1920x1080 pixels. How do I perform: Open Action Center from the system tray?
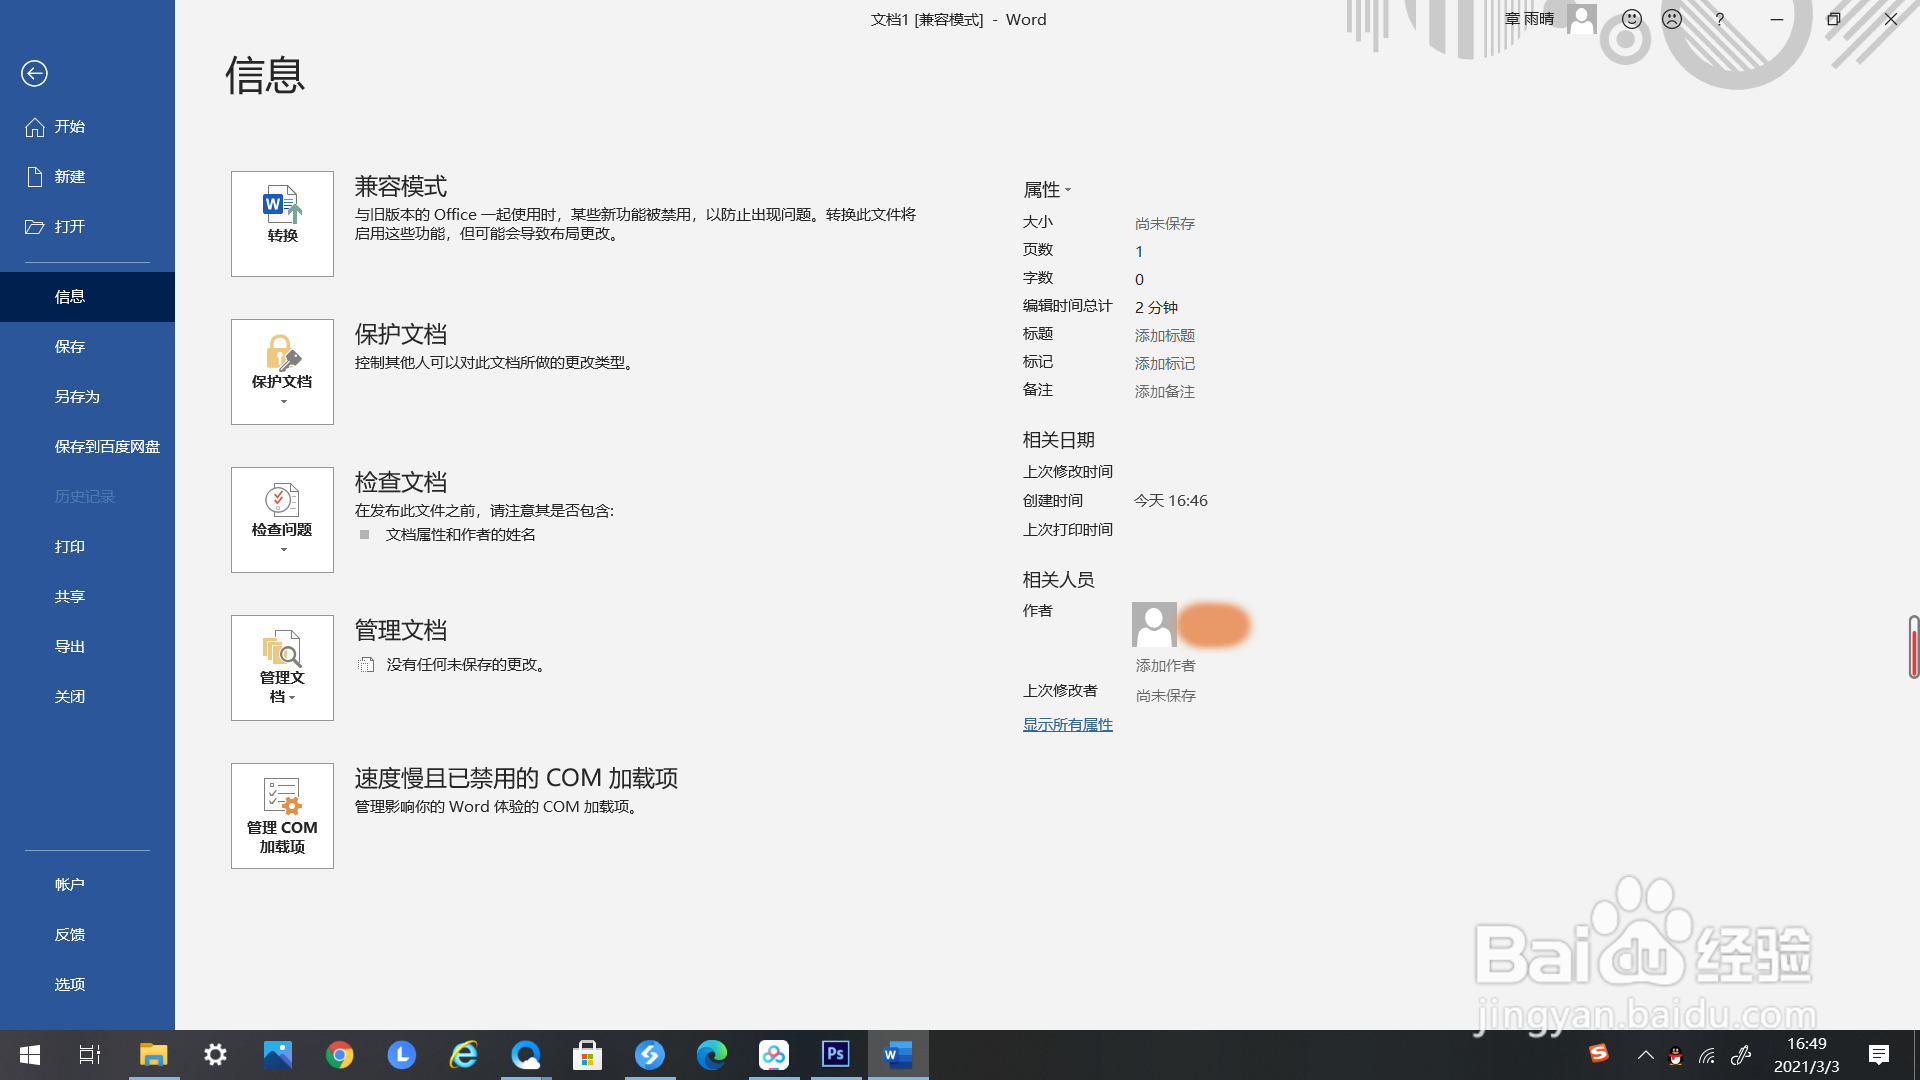(1878, 1055)
